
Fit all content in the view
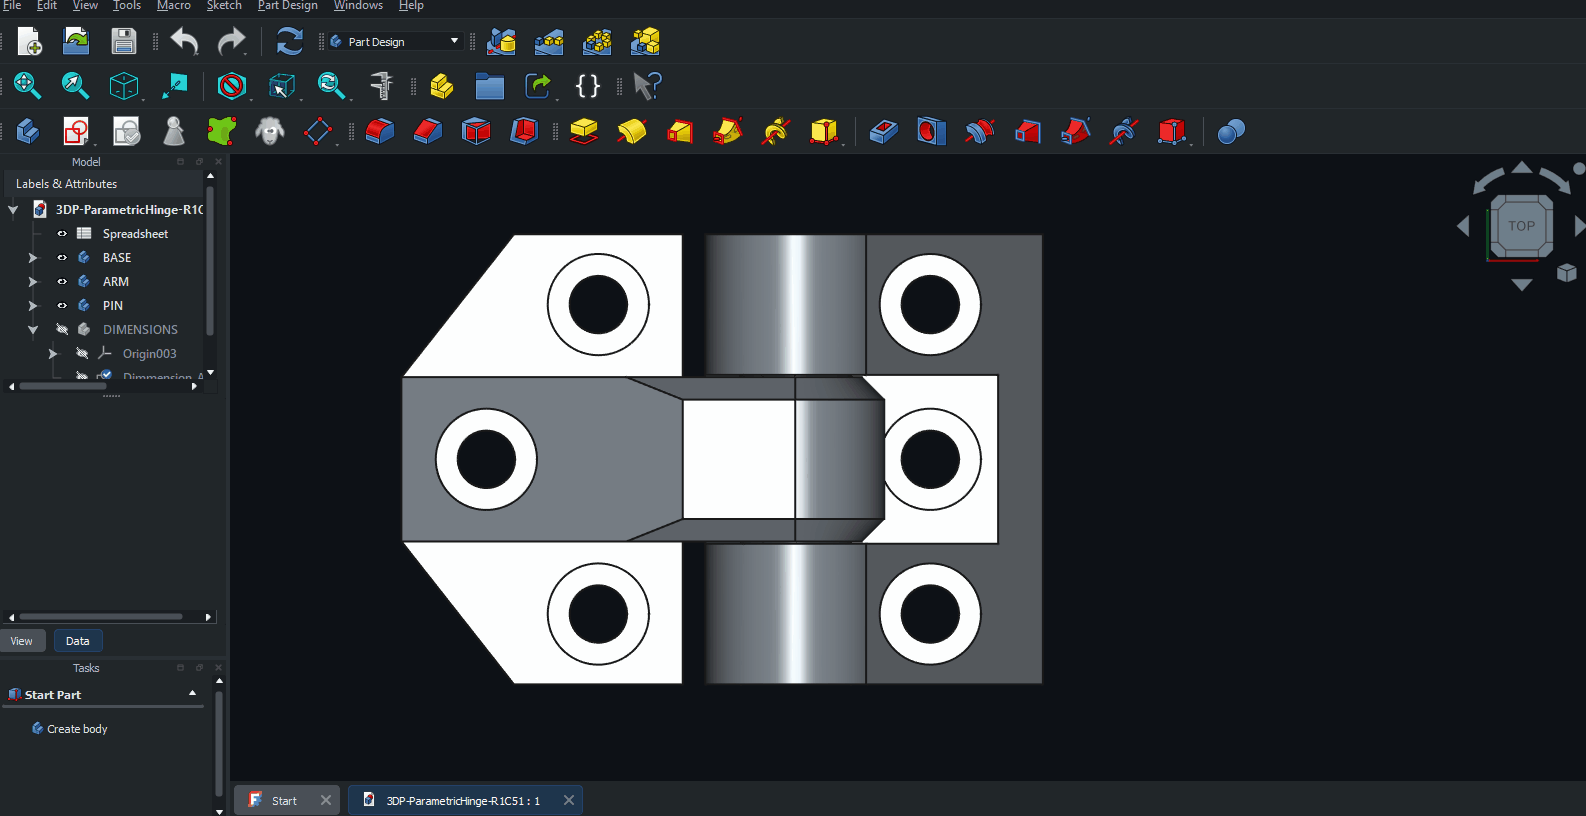[27, 86]
